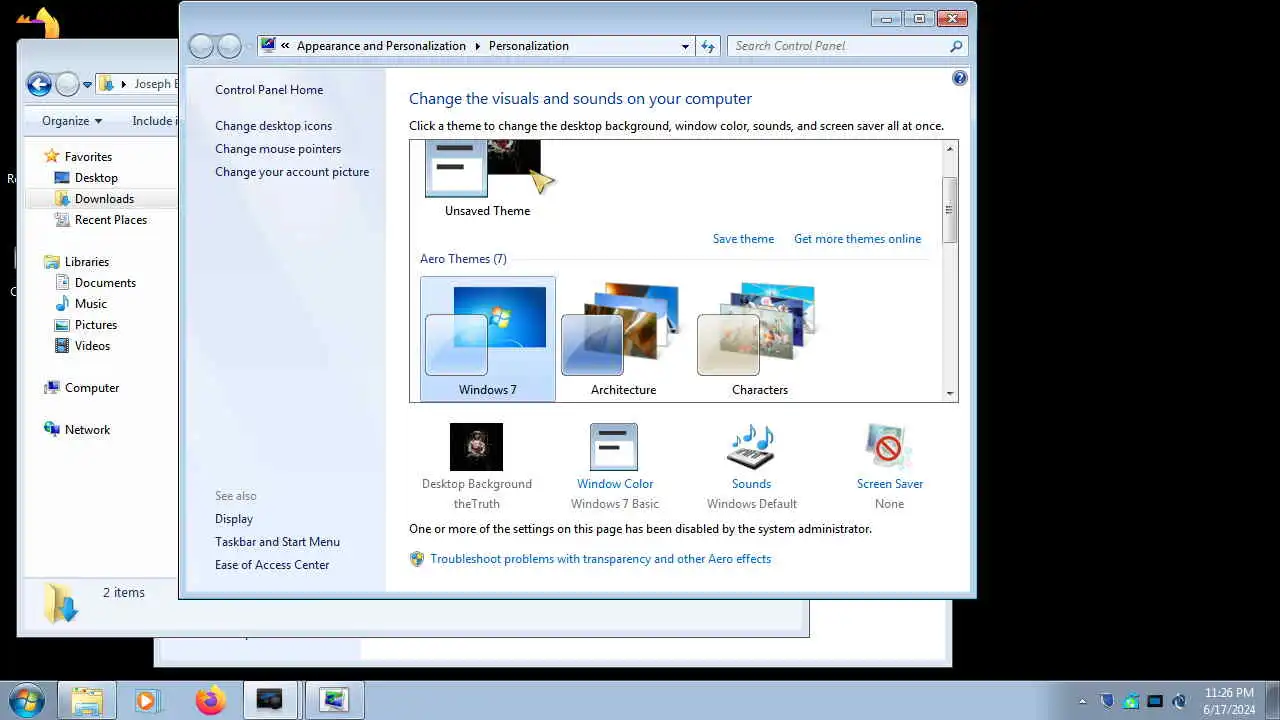Open Documents library in Explorer sidebar

[x=105, y=283]
